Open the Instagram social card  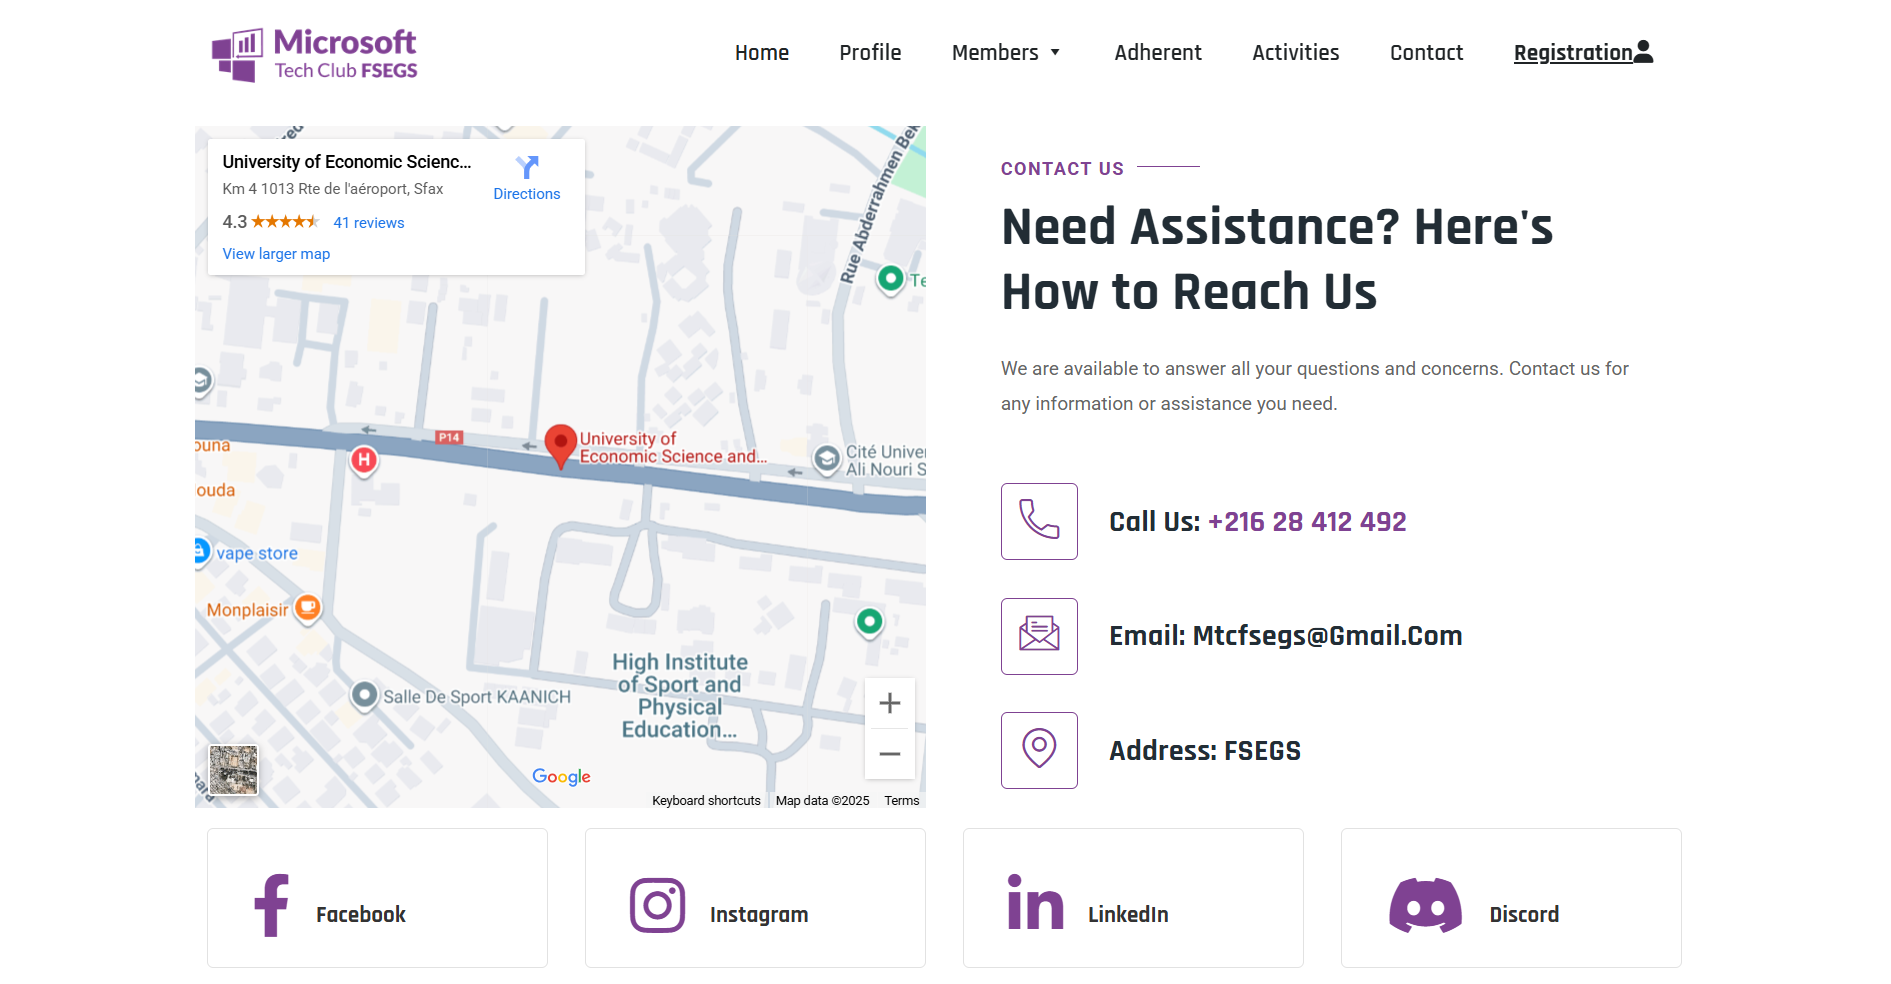[x=755, y=898]
